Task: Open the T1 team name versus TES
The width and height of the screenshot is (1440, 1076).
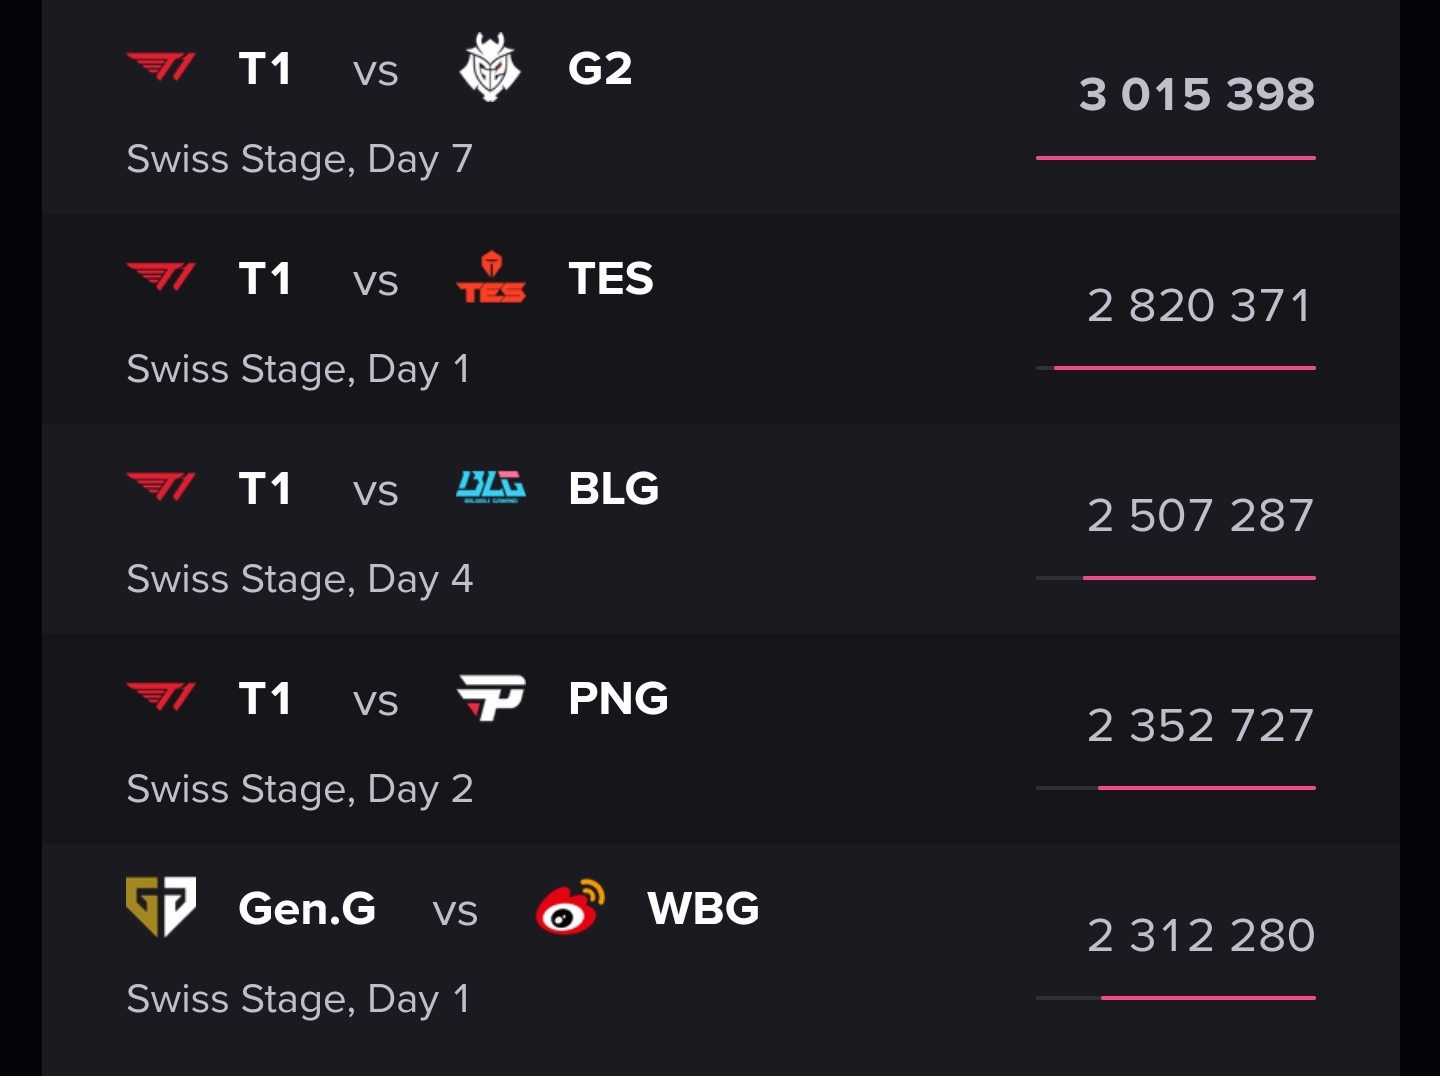Action: [x=265, y=278]
